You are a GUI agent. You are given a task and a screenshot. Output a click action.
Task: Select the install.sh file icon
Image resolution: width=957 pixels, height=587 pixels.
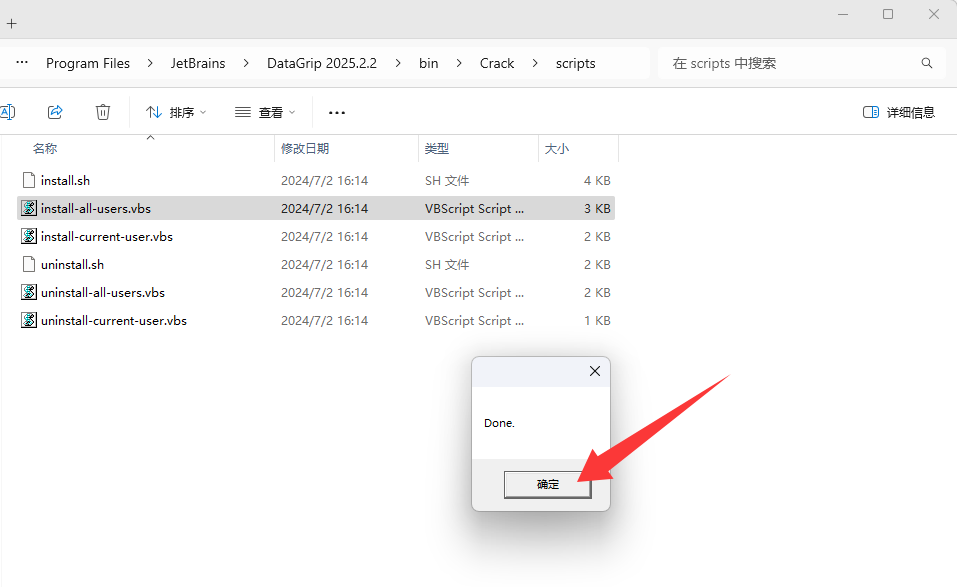(29, 180)
